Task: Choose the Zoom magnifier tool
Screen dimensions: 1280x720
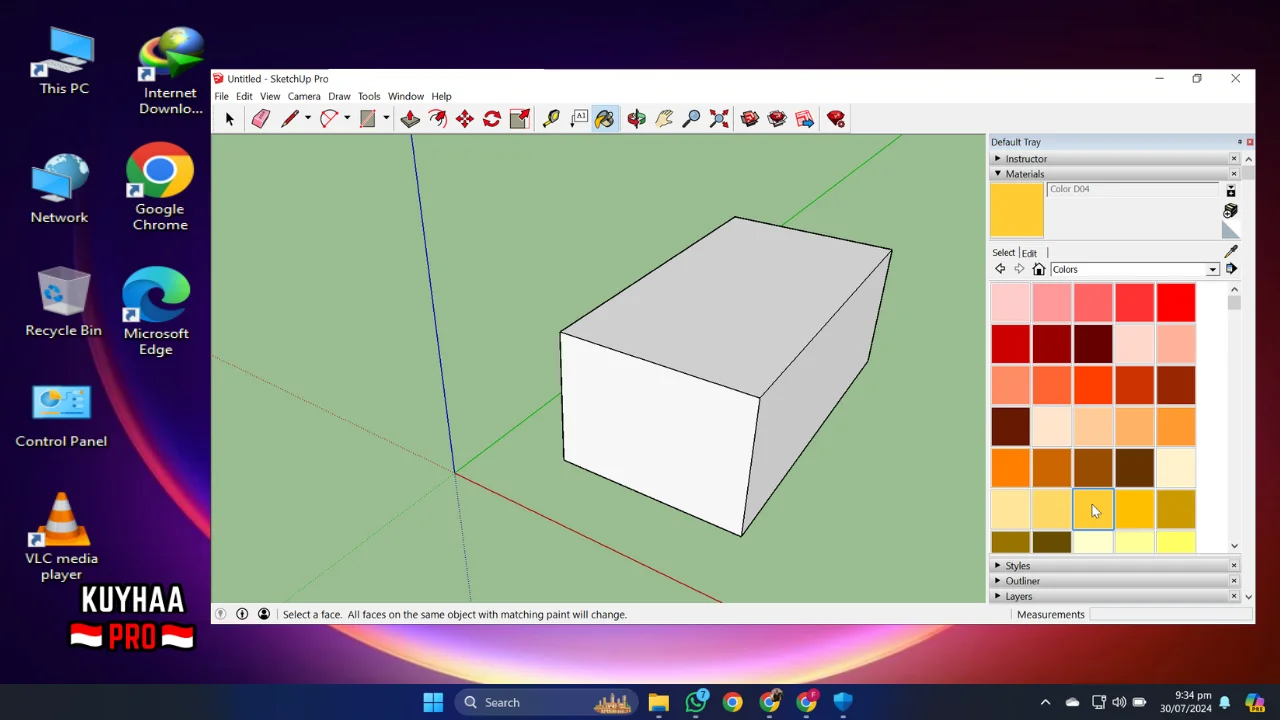Action: tap(691, 119)
